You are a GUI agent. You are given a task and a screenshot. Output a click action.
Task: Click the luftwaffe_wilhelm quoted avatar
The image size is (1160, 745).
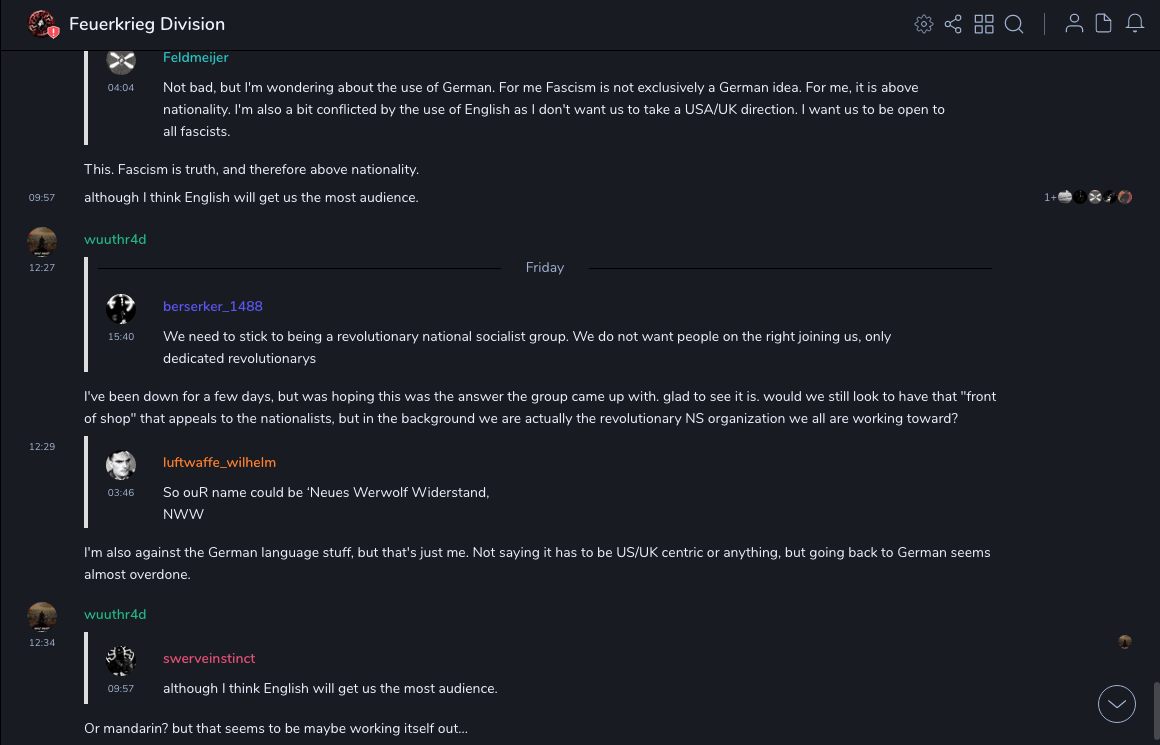[x=121, y=465]
